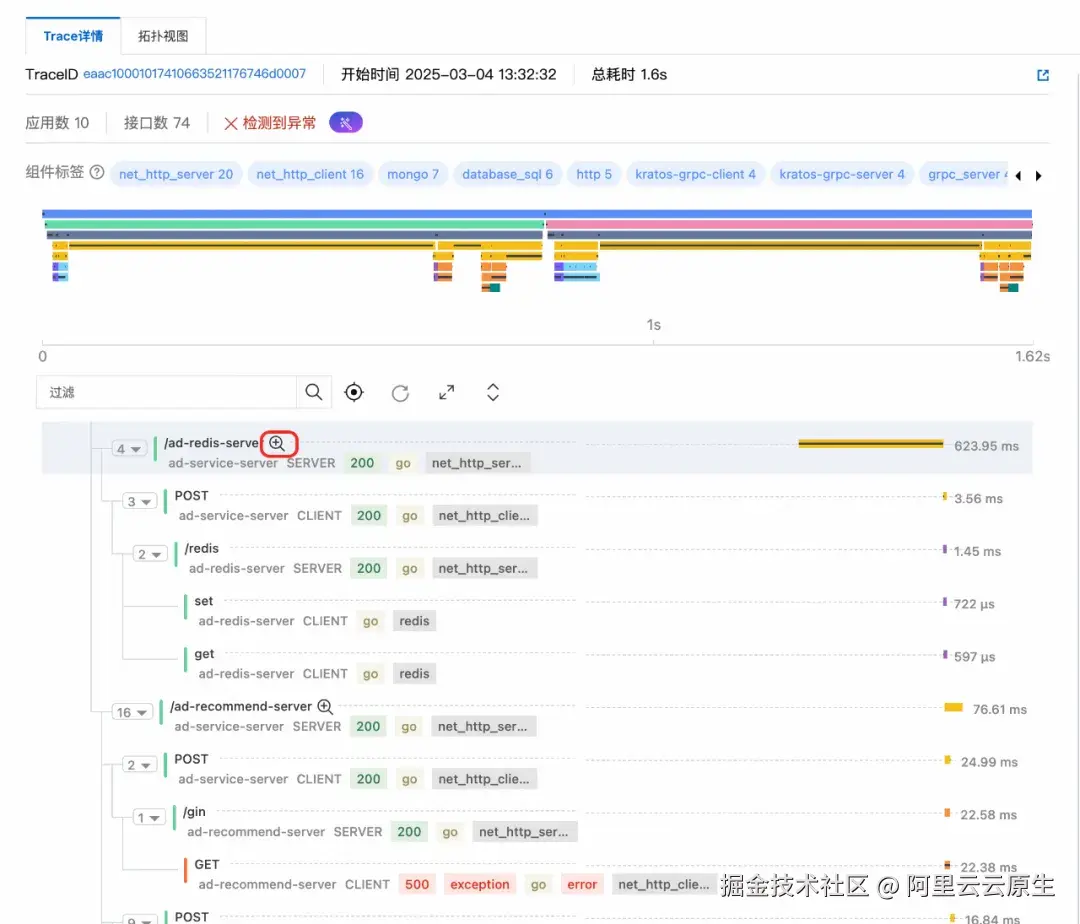Click the left arrow beside component tags

[1016, 174]
